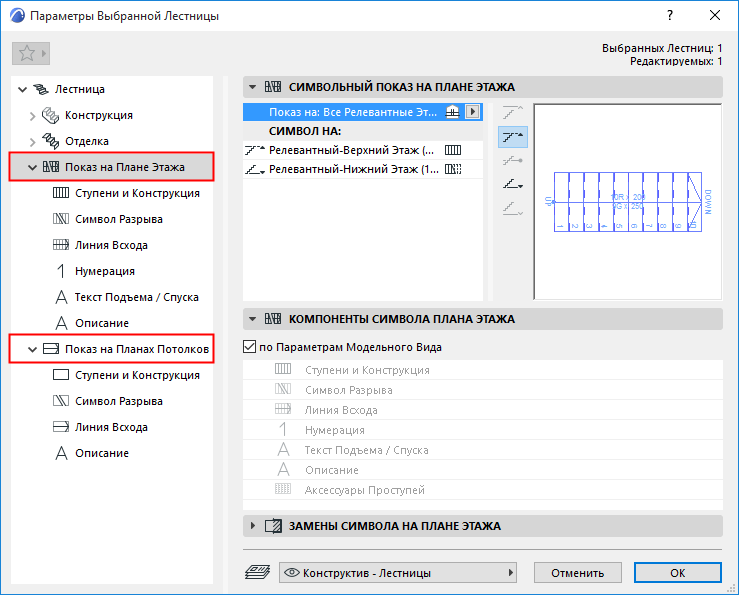Screen dimensions: 739x595
Task: Click the Замены символа panel icon
Action: [x=273, y=526]
